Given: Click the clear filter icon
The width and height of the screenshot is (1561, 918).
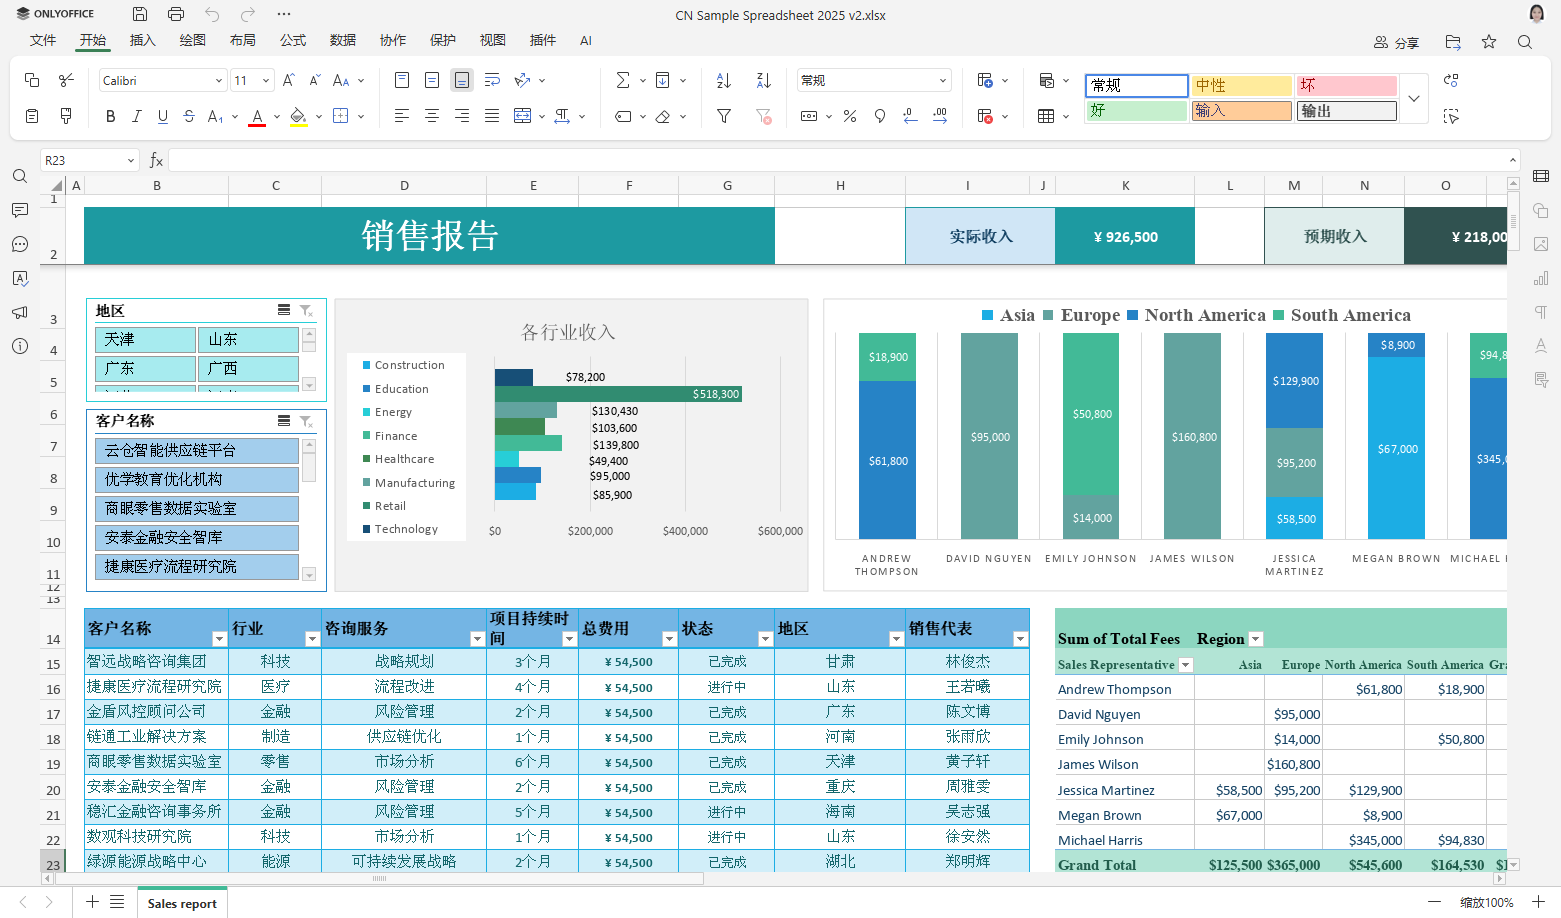Looking at the screenshot, I should click(x=763, y=116).
